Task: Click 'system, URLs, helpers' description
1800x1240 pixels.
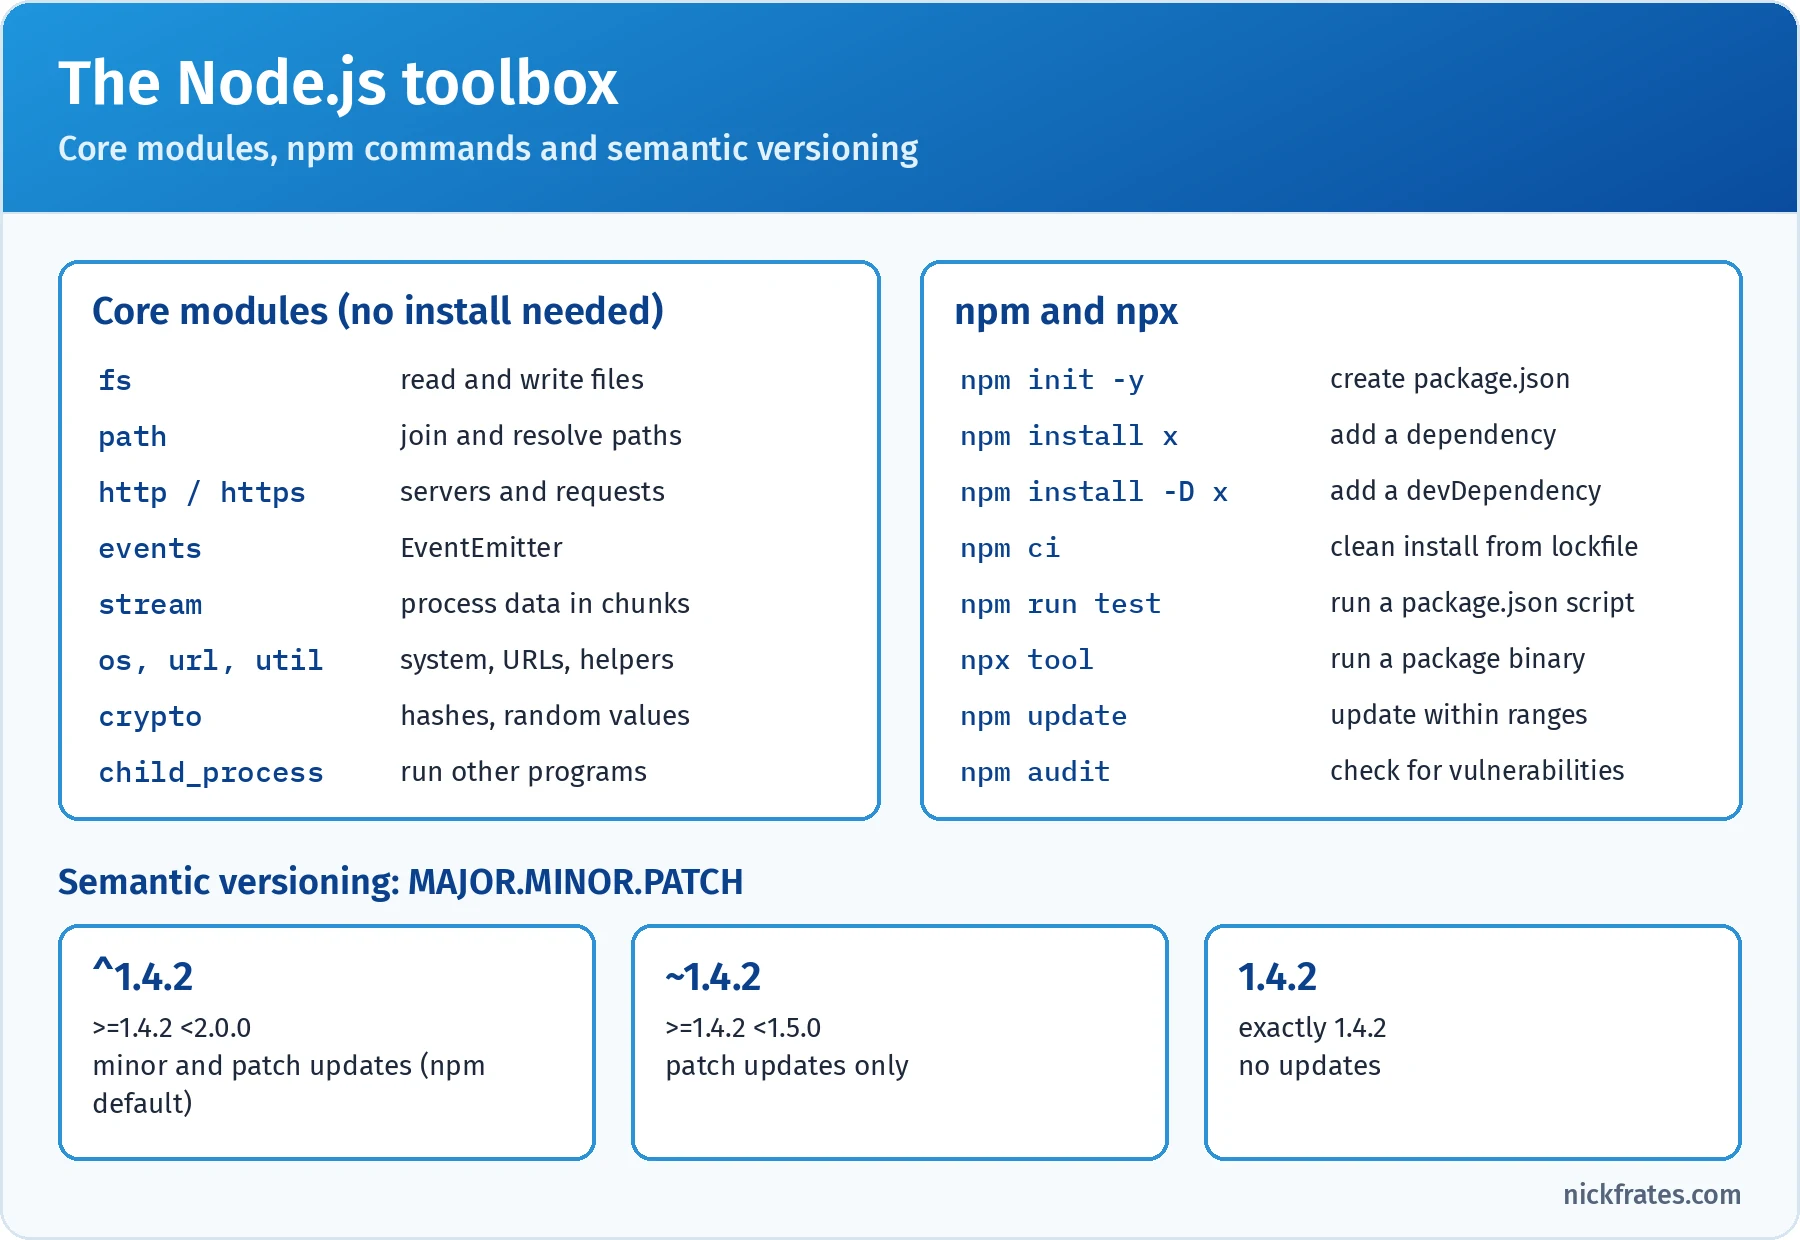Action: tap(537, 660)
